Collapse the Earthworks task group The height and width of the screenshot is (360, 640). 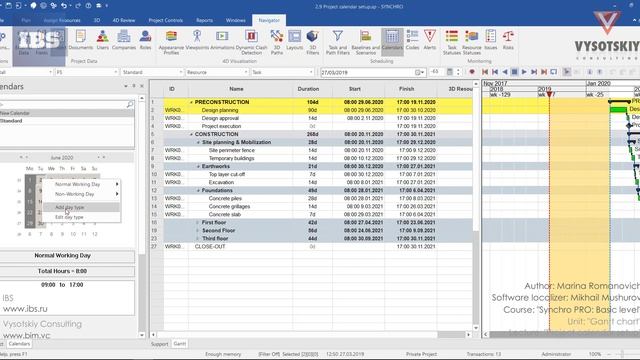(198, 167)
